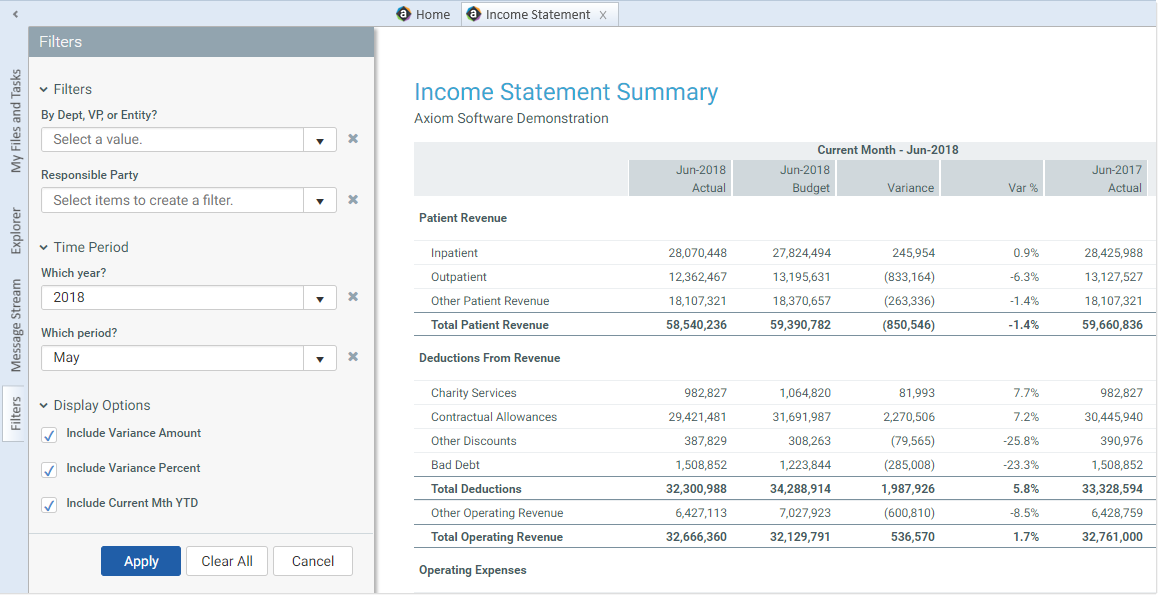Collapse the Filters section

coord(44,90)
